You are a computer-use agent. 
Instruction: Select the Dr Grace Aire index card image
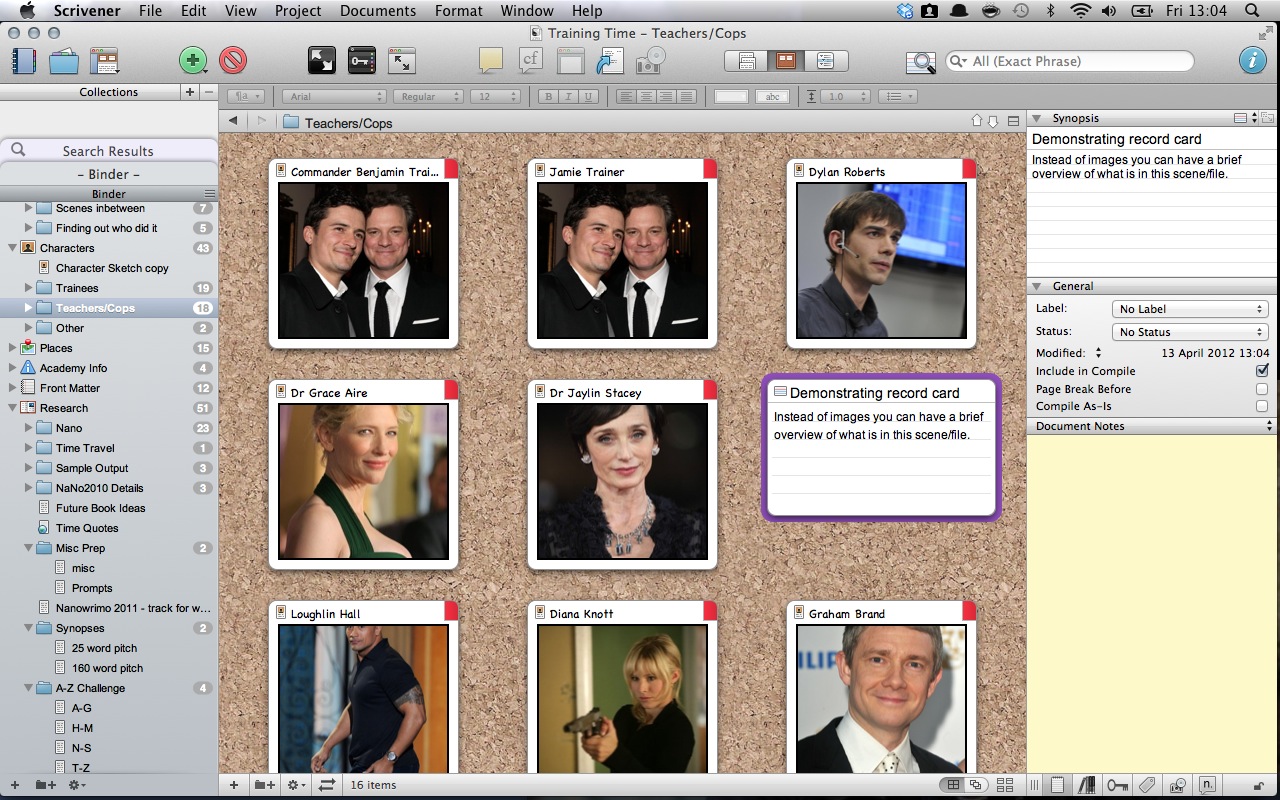point(363,481)
